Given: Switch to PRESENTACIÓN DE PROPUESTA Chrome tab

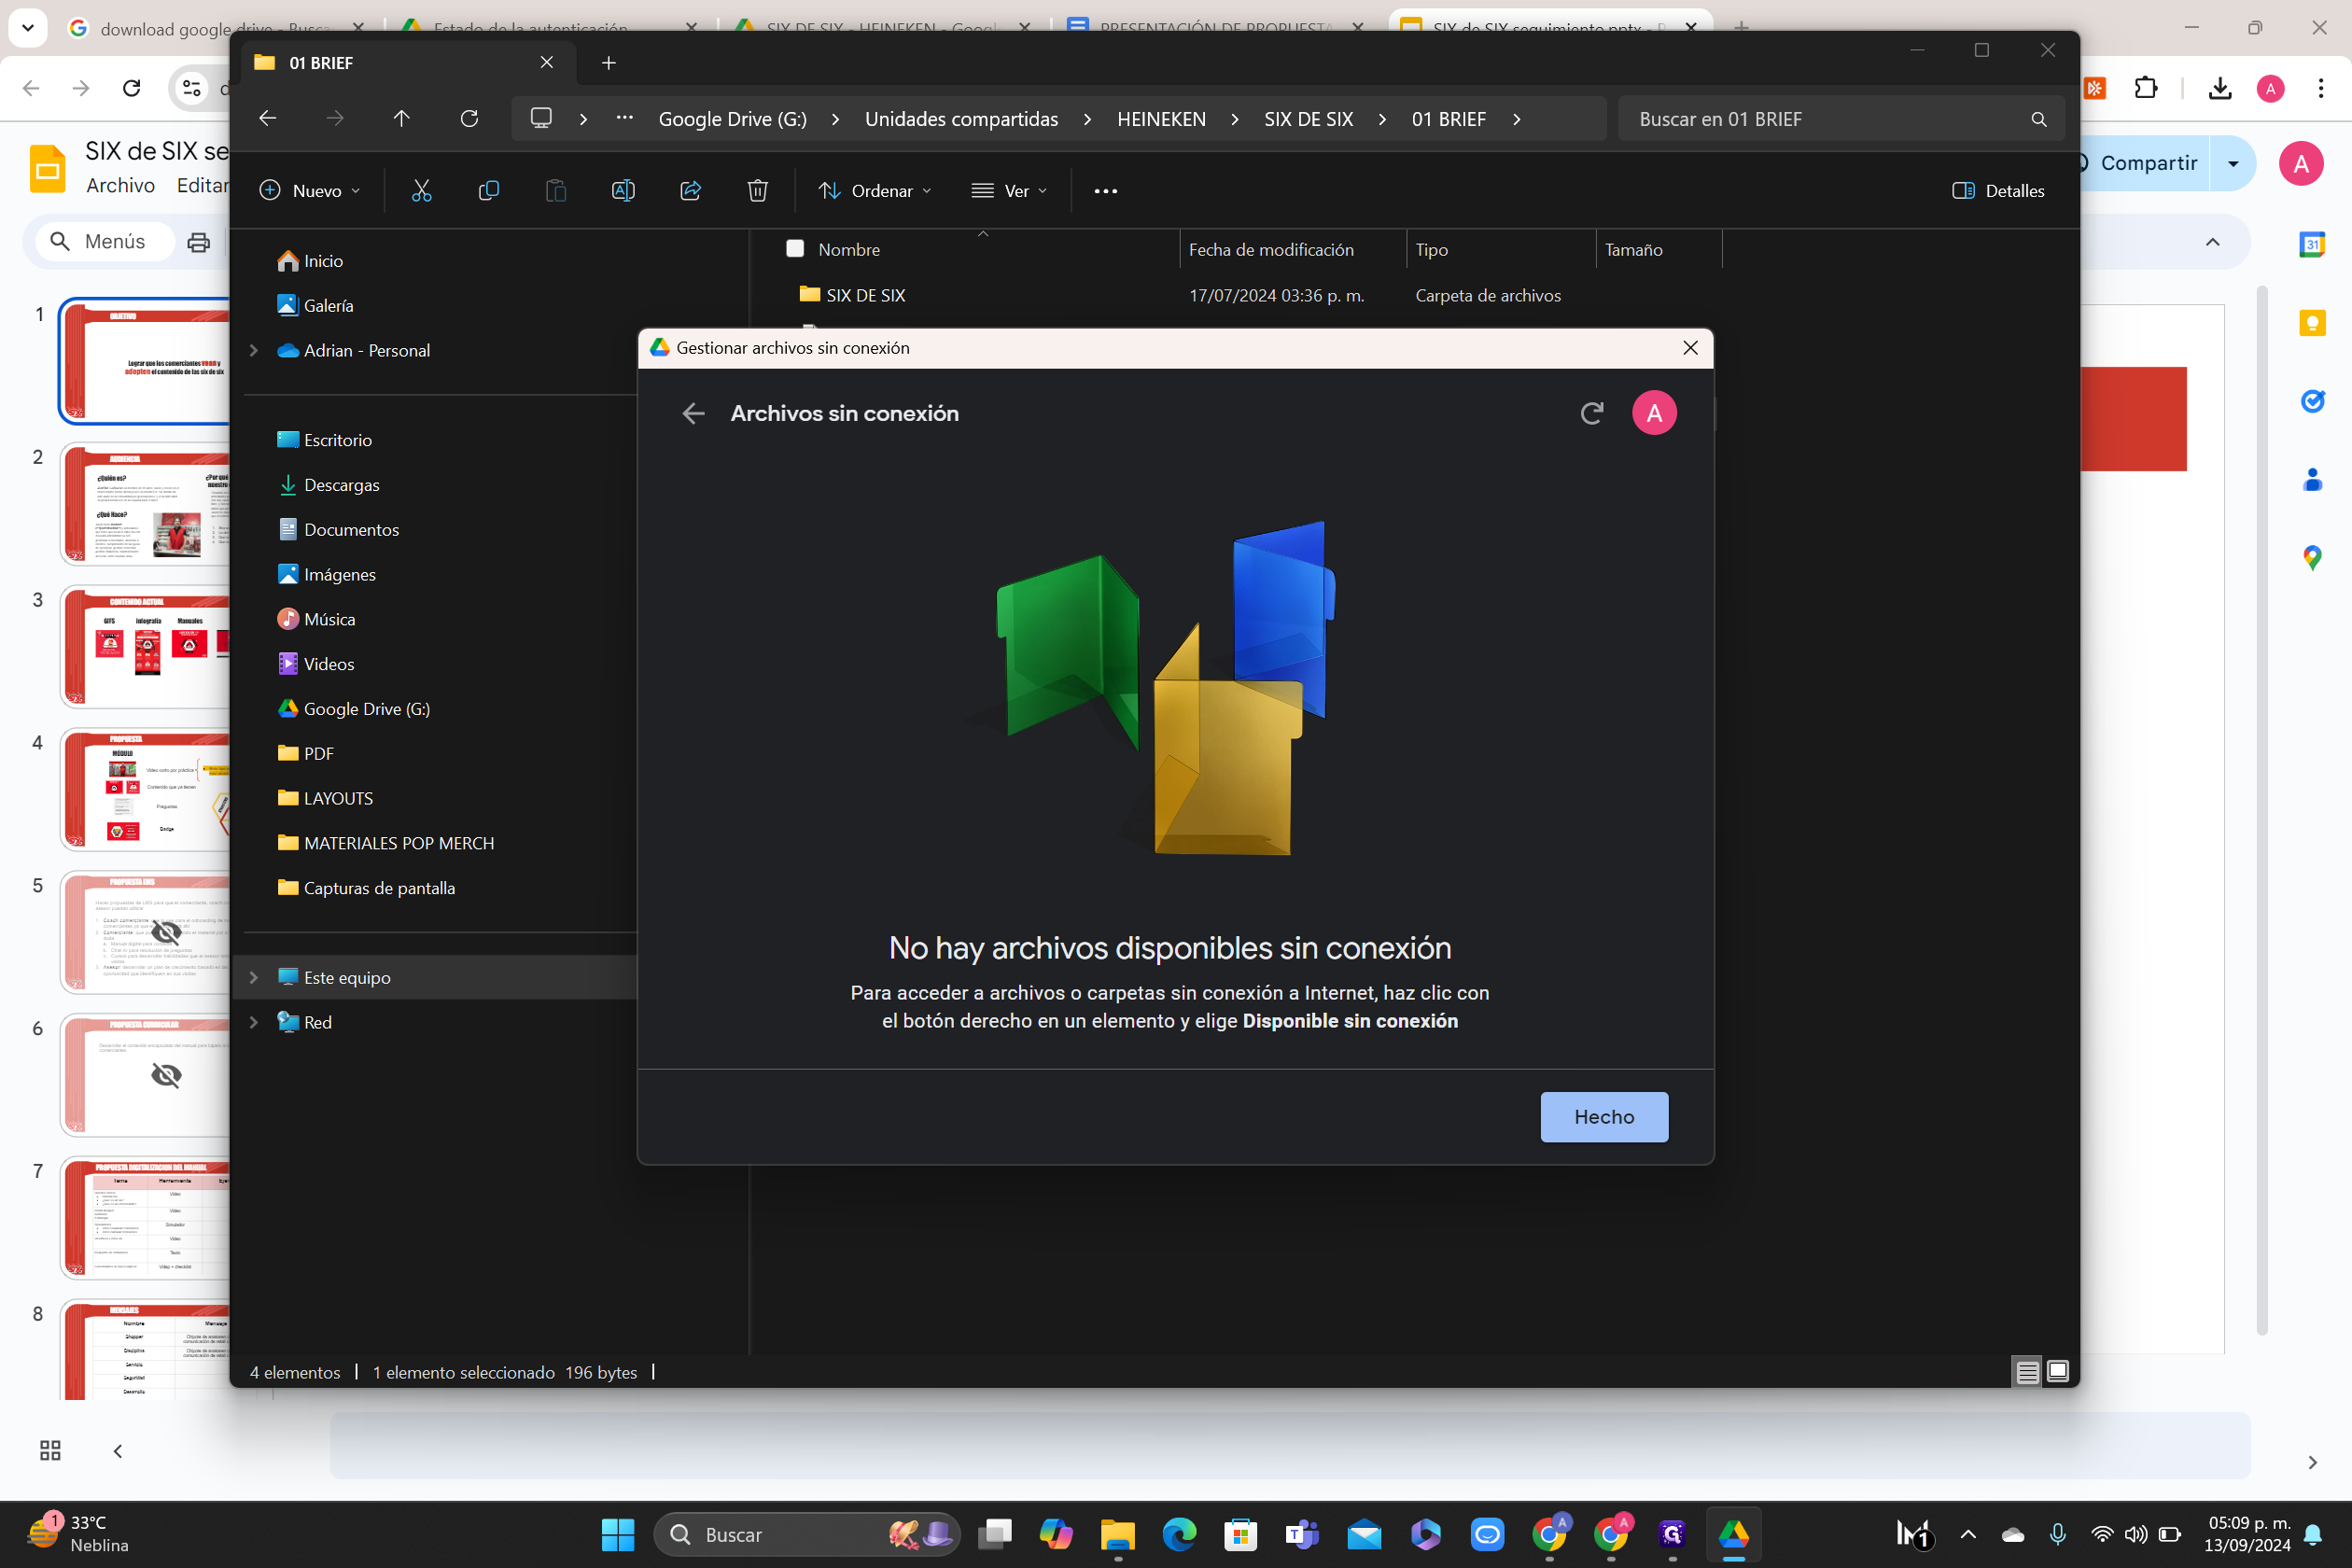Looking at the screenshot, I should pos(1214,28).
